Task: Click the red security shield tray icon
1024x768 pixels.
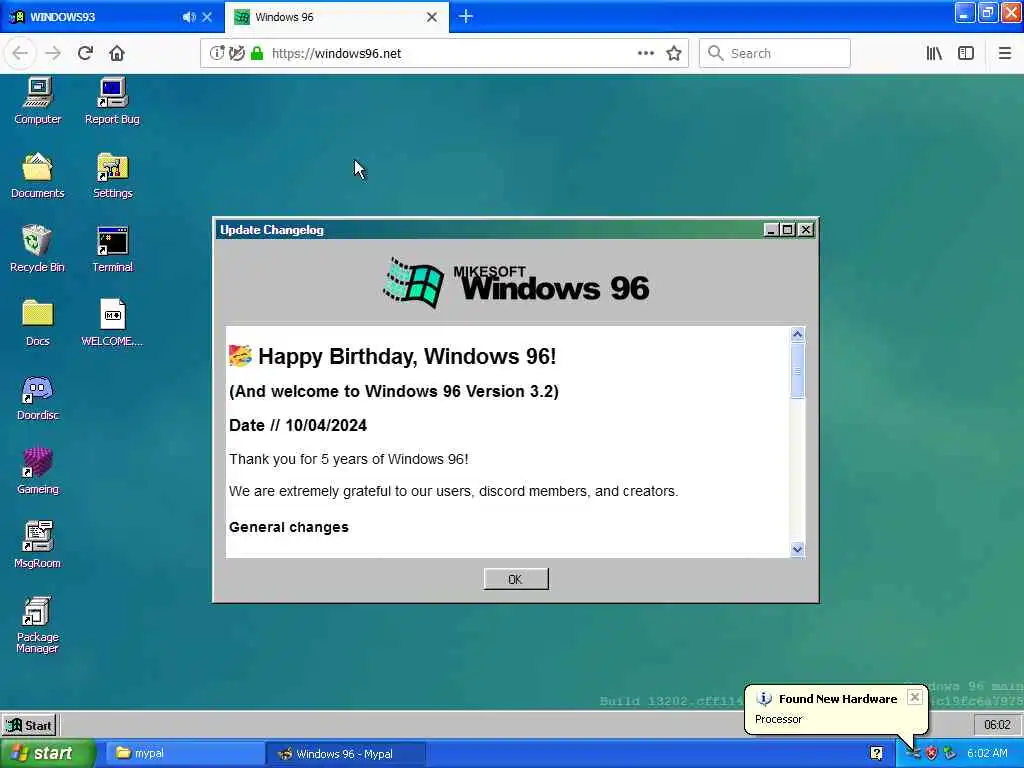Action: tap(931, 753)
